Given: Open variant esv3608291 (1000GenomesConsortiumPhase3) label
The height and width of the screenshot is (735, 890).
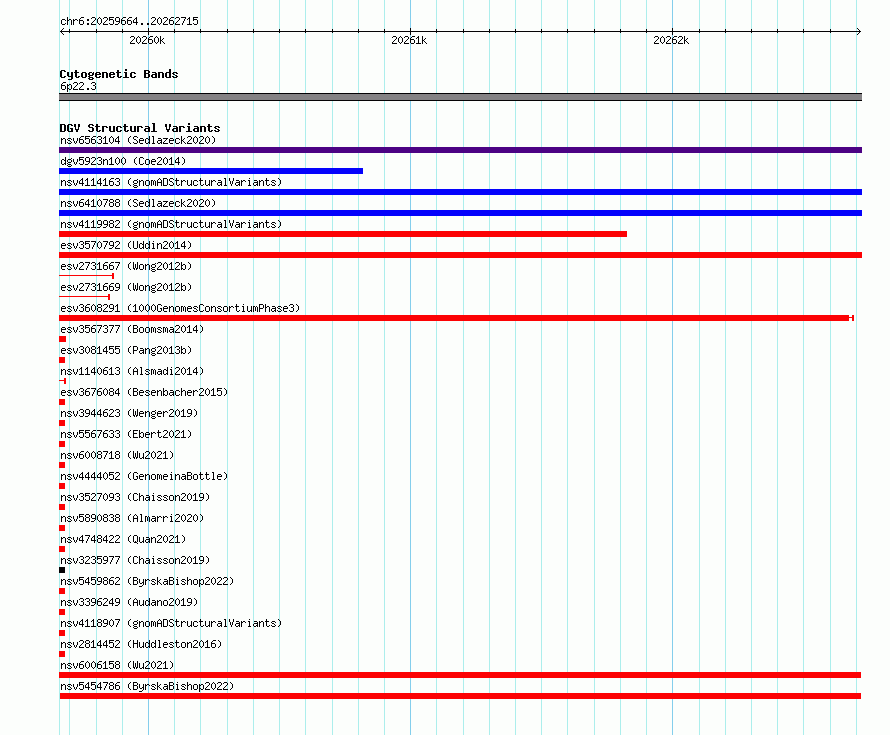Looking at the screenshot, I should pyautogui.click(x=180, y=308).
